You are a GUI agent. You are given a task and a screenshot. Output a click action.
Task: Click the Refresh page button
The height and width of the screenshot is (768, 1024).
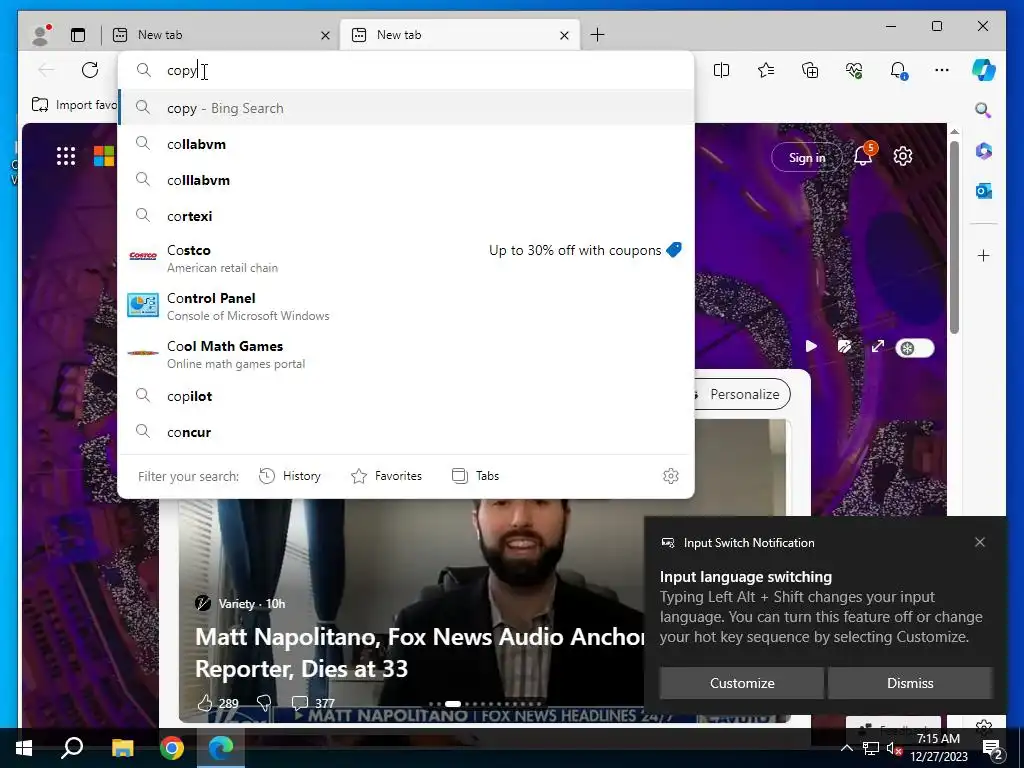[90, 70]
